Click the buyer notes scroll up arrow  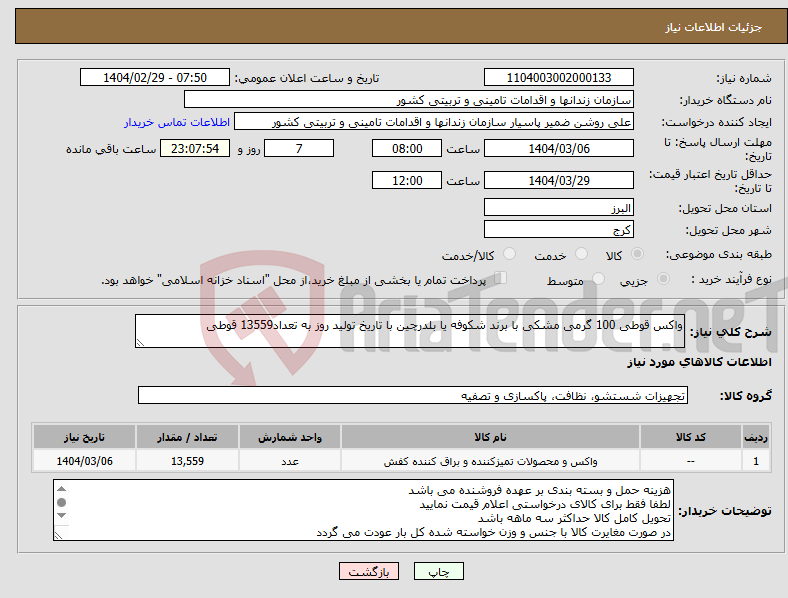(x=61, y=489)
